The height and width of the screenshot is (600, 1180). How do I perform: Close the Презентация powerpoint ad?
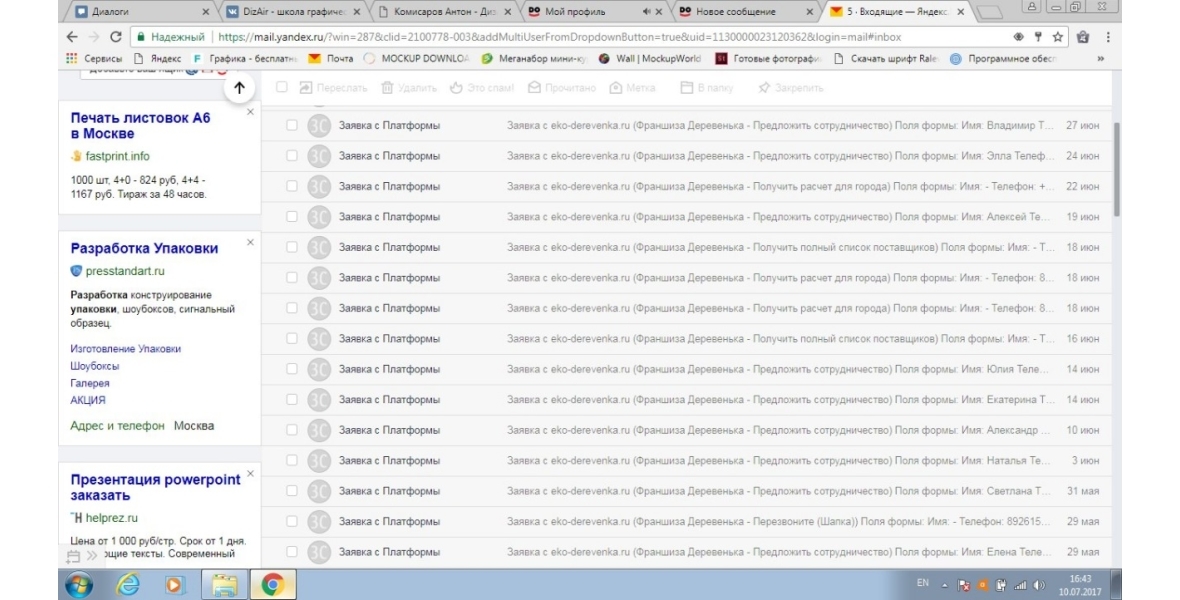[x=251, y=474]
